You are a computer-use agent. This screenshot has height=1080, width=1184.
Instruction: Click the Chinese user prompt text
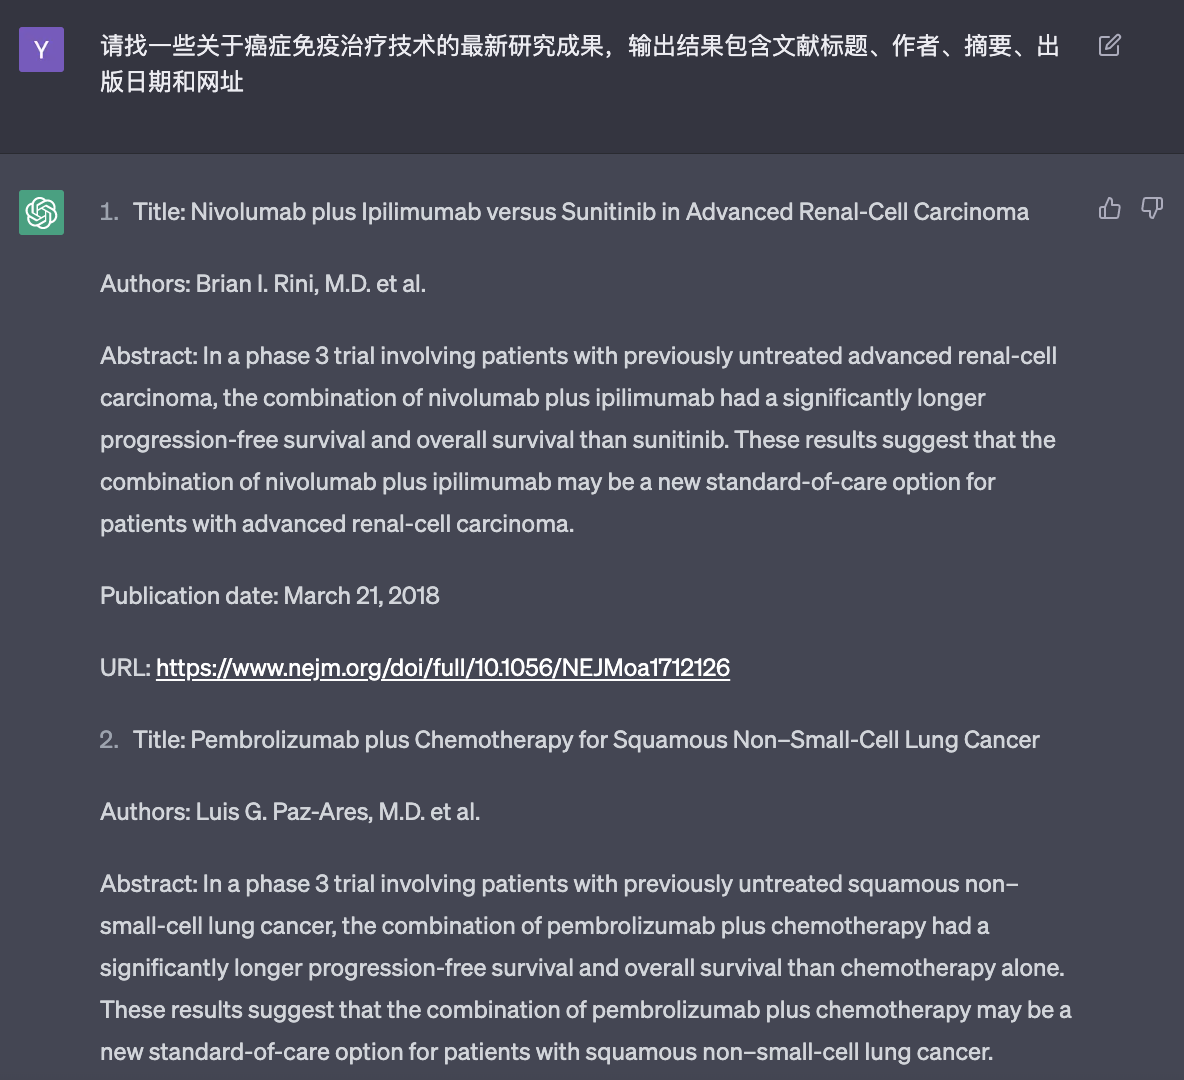579,63
